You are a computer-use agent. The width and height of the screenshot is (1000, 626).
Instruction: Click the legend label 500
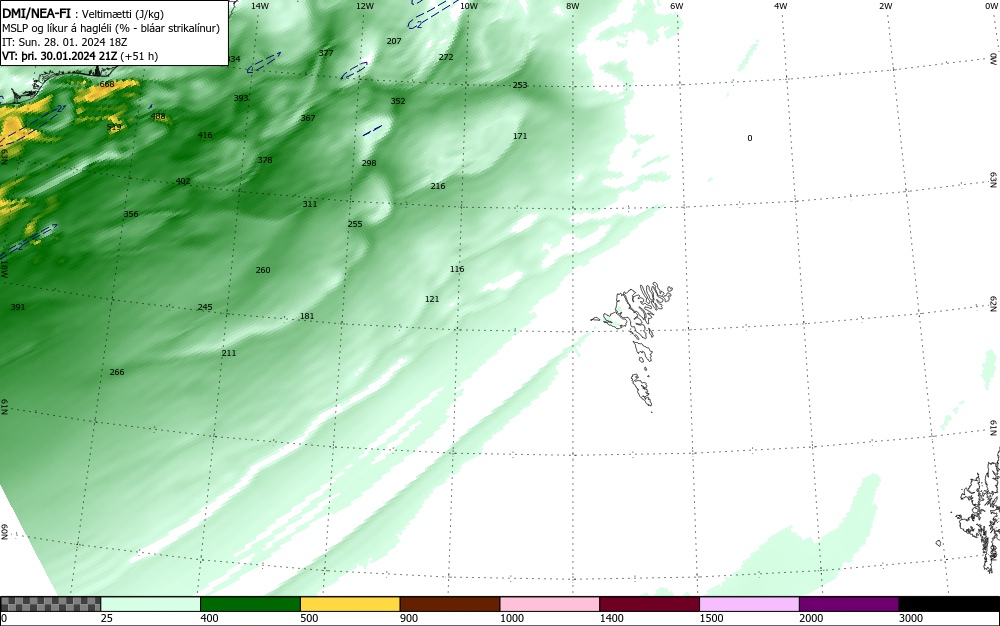pos(309,618)
